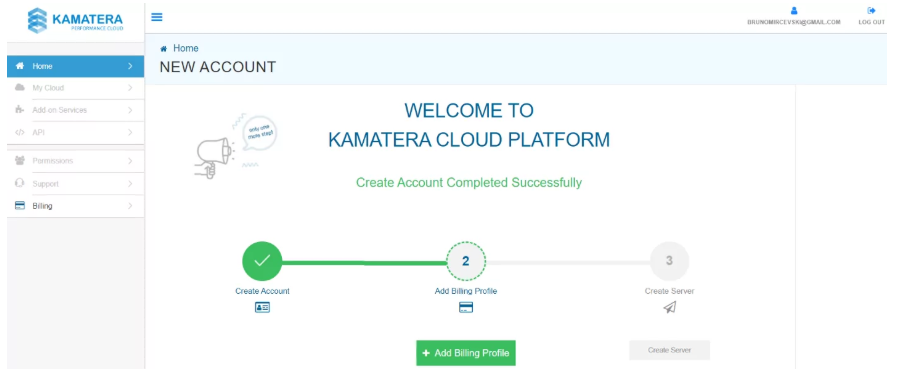Screen dimensions: 897x376
Task: Click the log out arrow icon
Action: pyautogui.click(x=871, y=10)
